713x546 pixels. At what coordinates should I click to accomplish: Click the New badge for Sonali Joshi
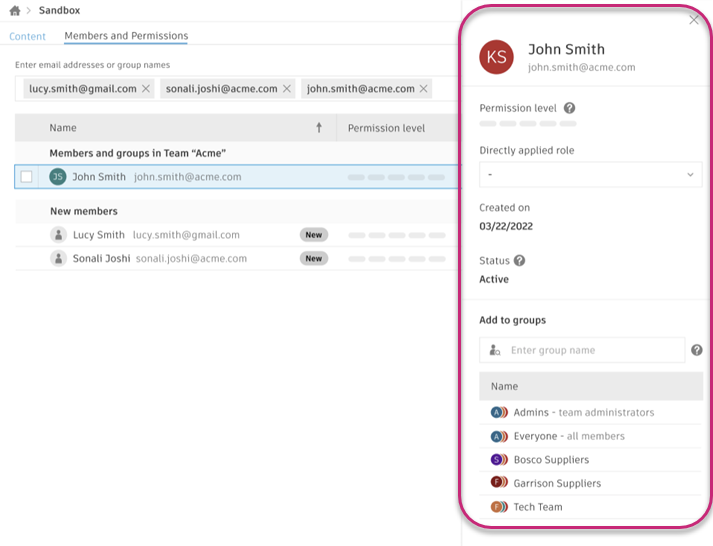[x=314, y=258]
